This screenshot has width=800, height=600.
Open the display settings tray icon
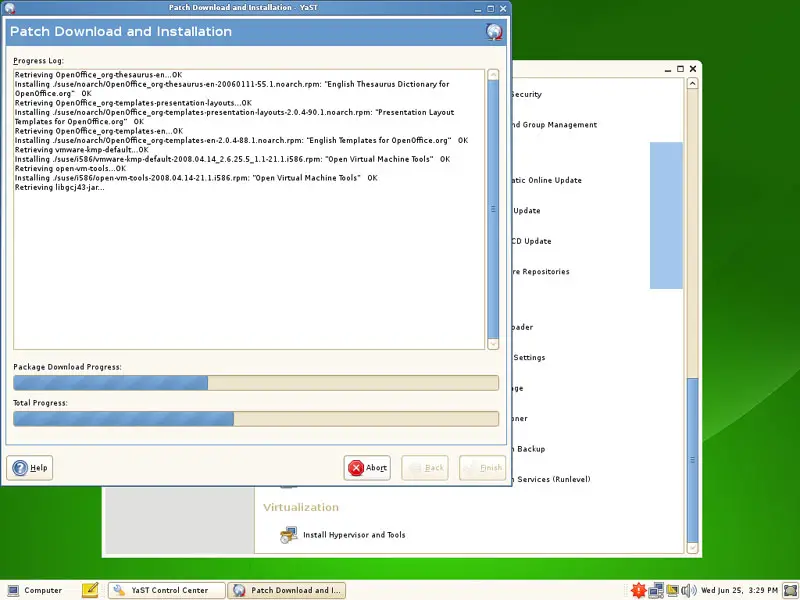click(672, 590)
